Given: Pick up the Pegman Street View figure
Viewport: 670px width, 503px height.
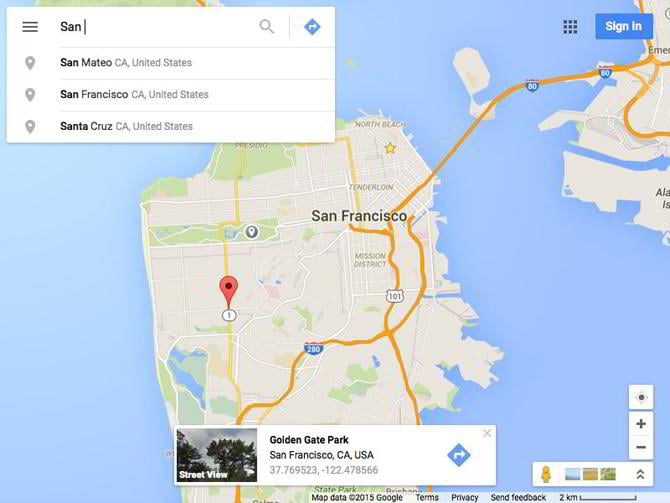Looking at the screenshot, I should tap(546, 474).
